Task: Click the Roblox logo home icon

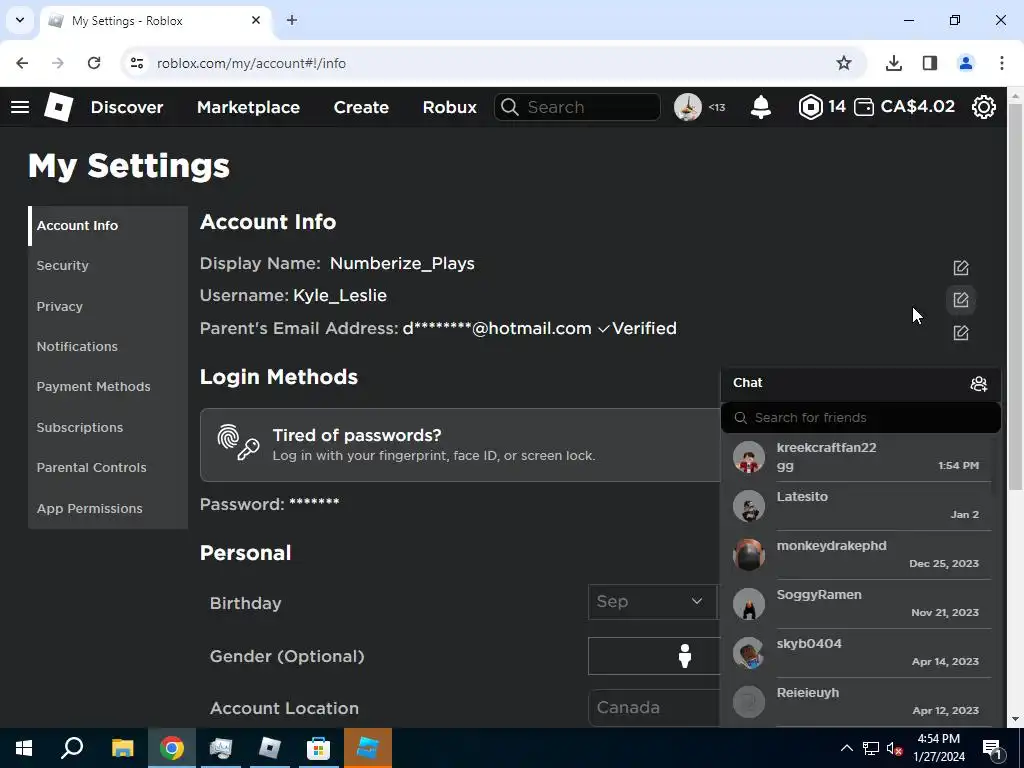Action: [x=58, y=106]
